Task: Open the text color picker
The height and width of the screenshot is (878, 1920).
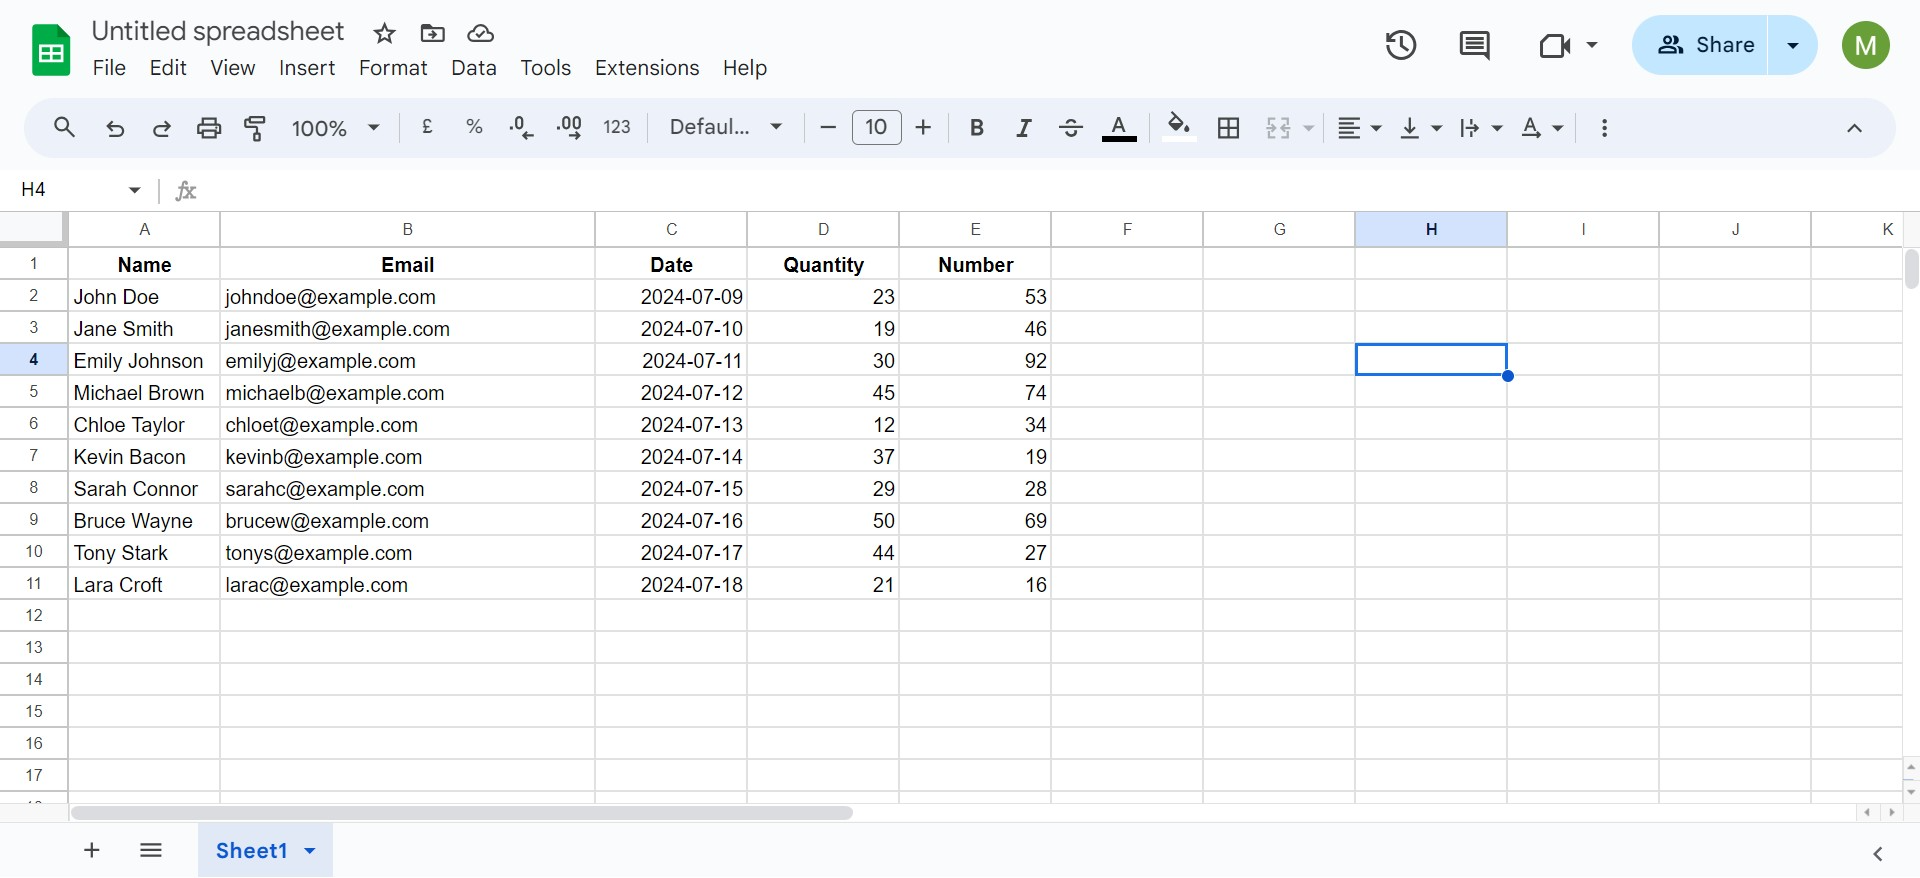Action: tap(1119, 128)
